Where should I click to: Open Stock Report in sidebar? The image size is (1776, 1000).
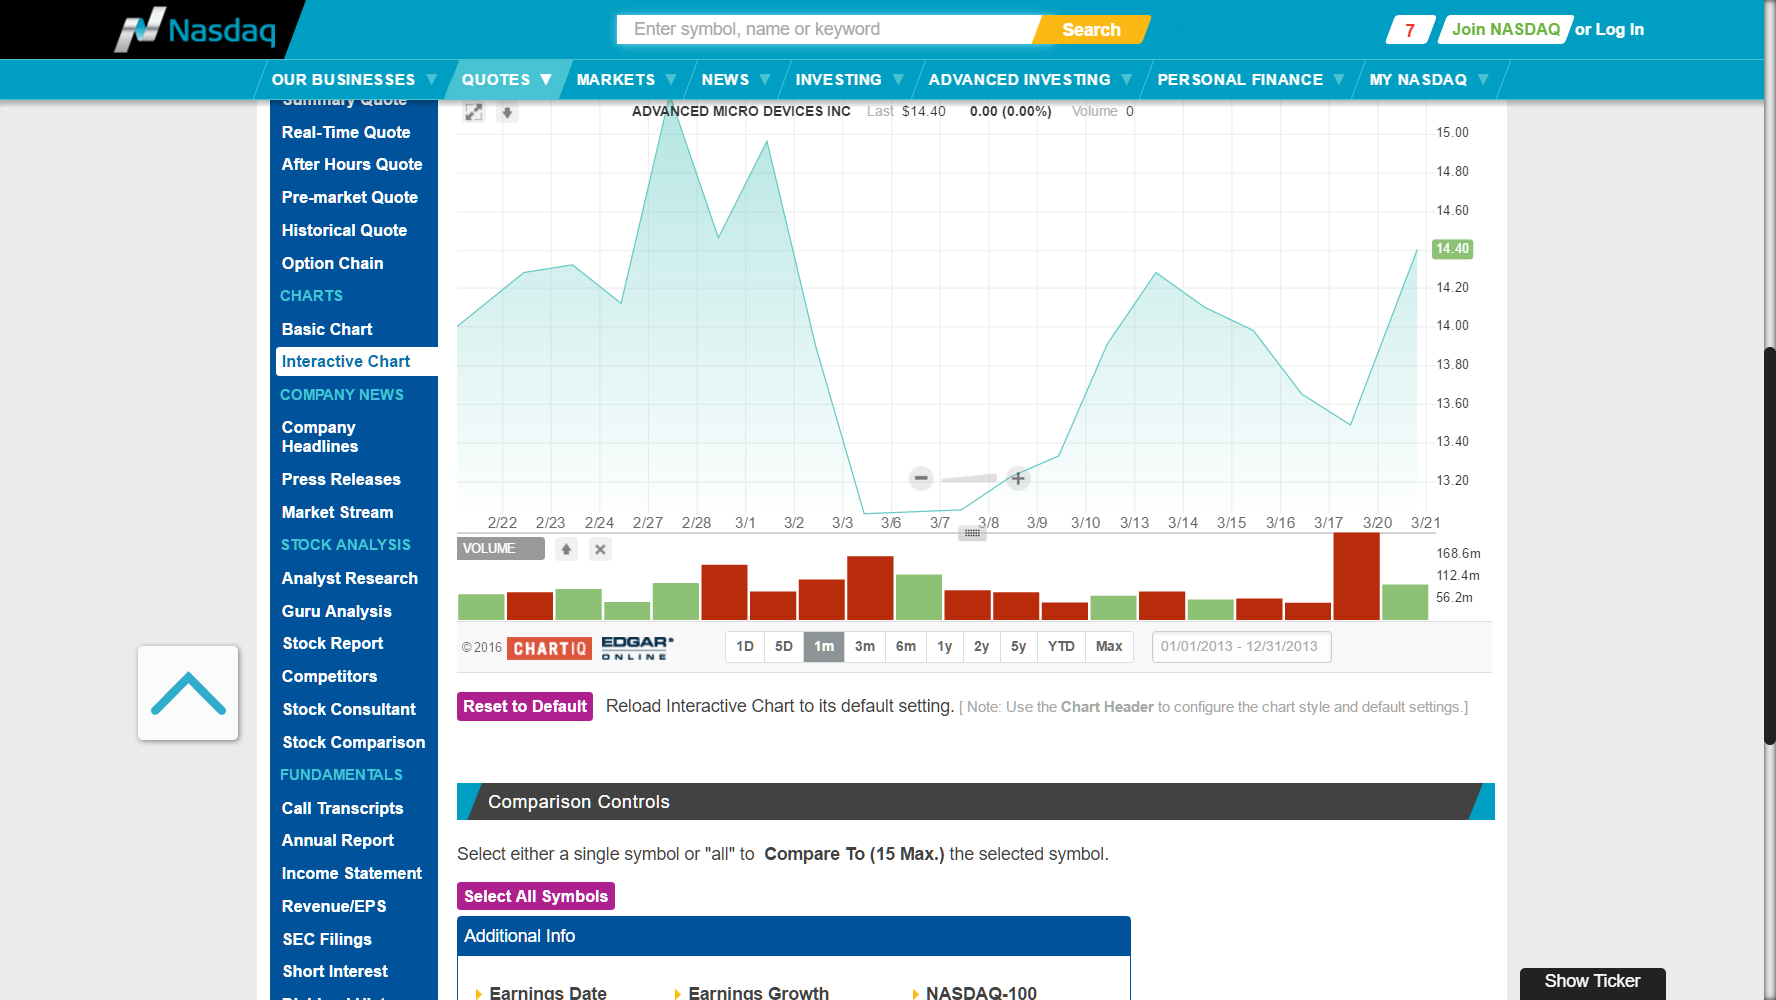(333, 643)
